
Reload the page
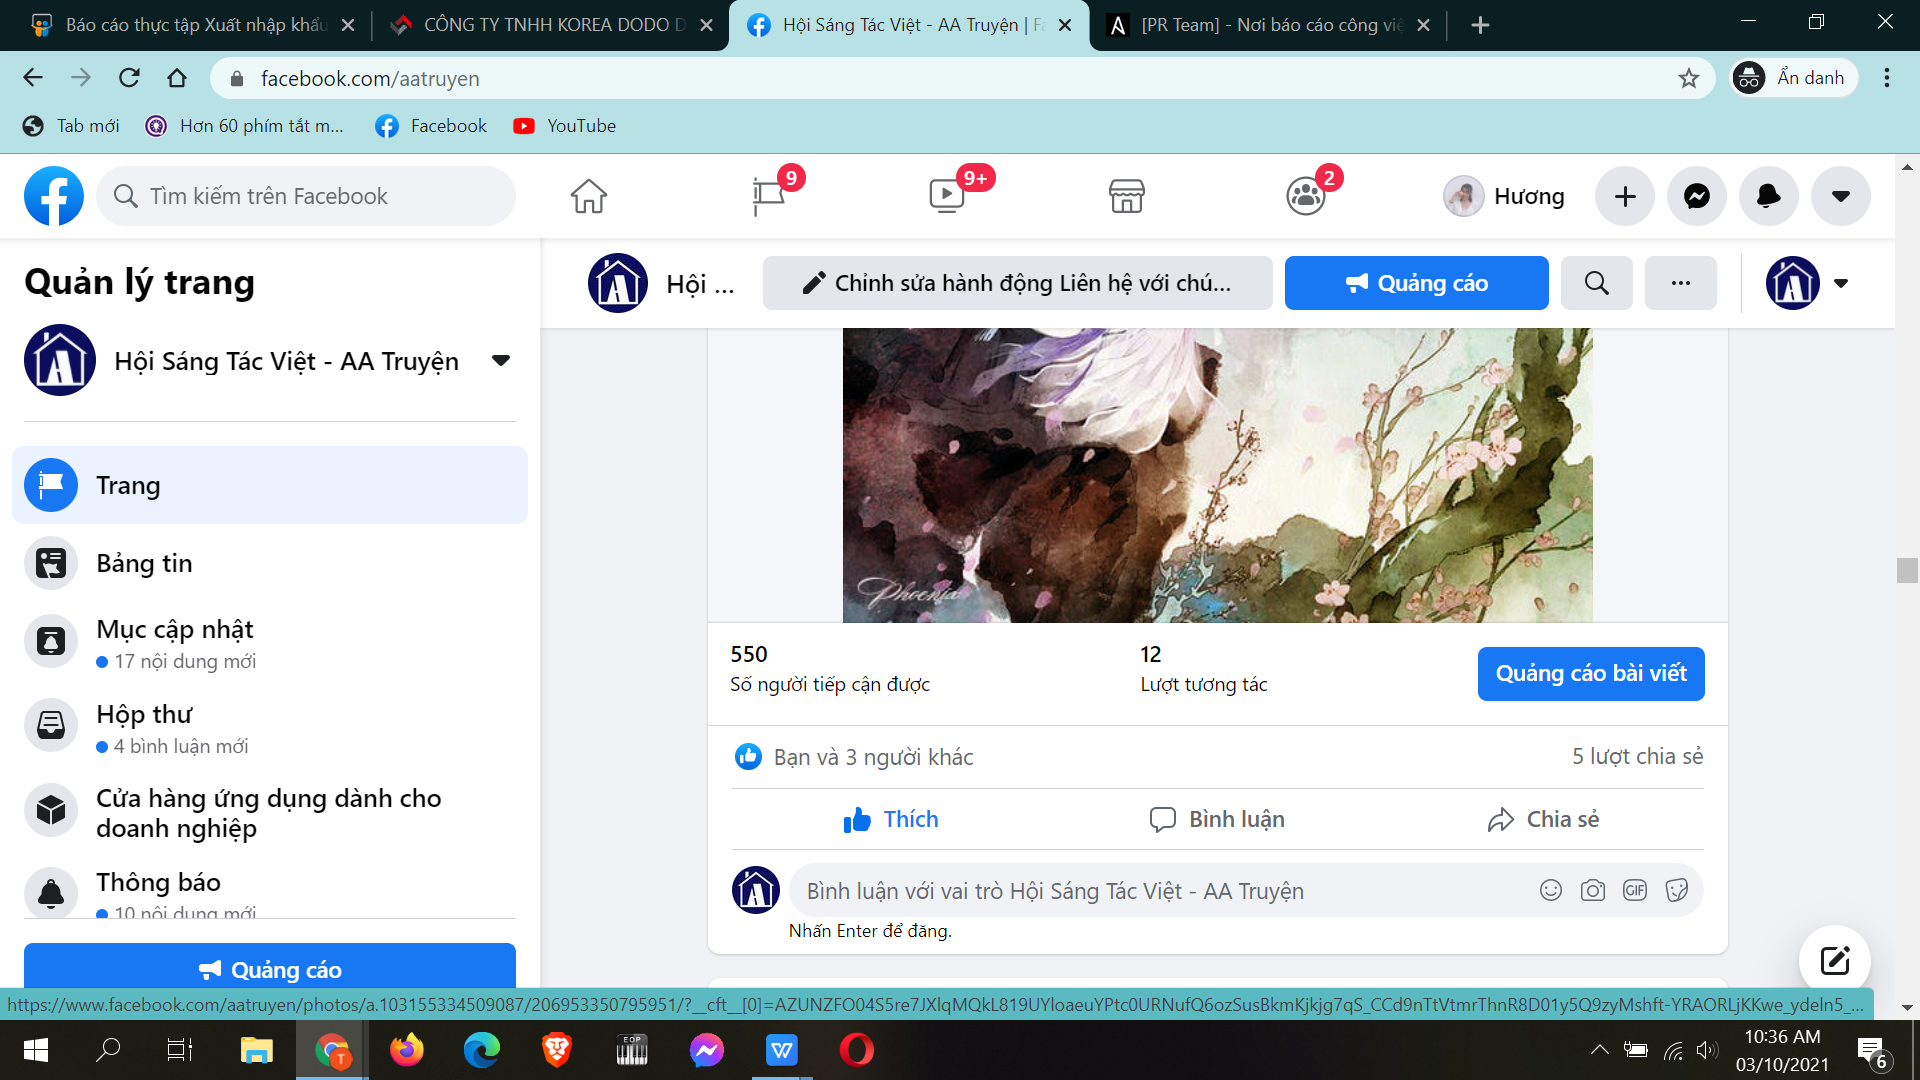coord(129,78)
